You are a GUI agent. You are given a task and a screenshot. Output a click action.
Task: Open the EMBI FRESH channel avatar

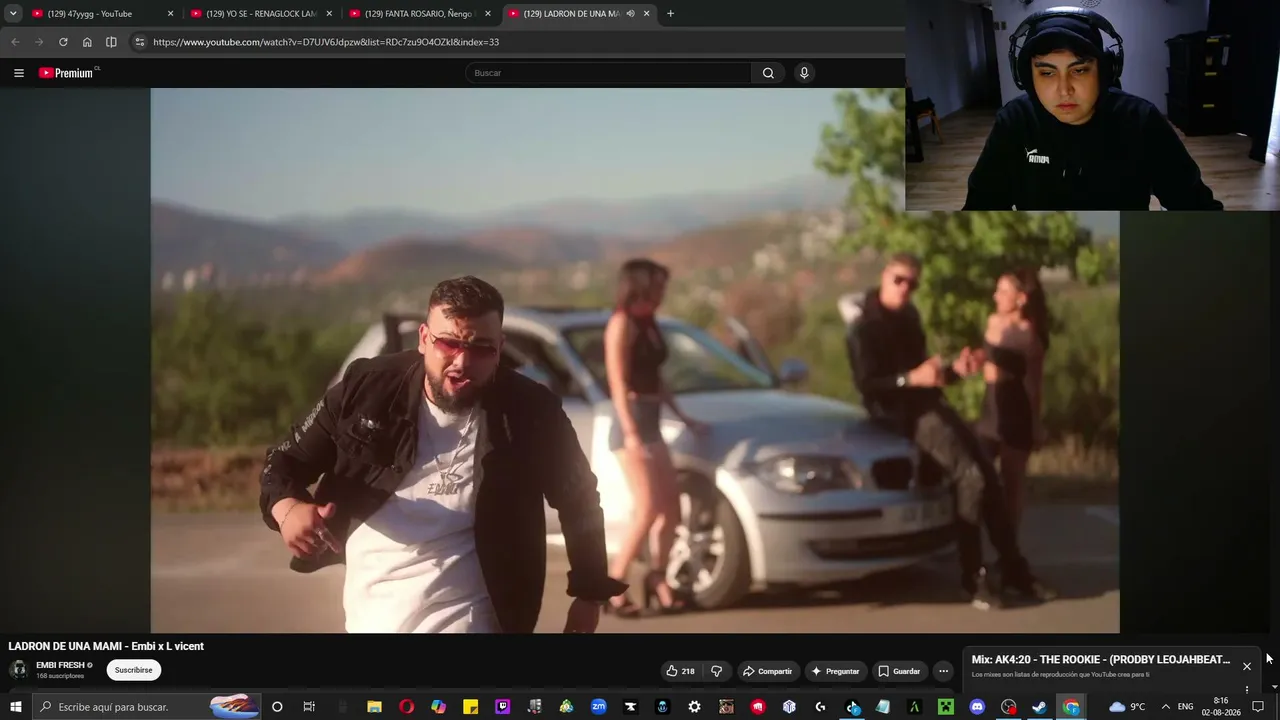tap(19, 670)
